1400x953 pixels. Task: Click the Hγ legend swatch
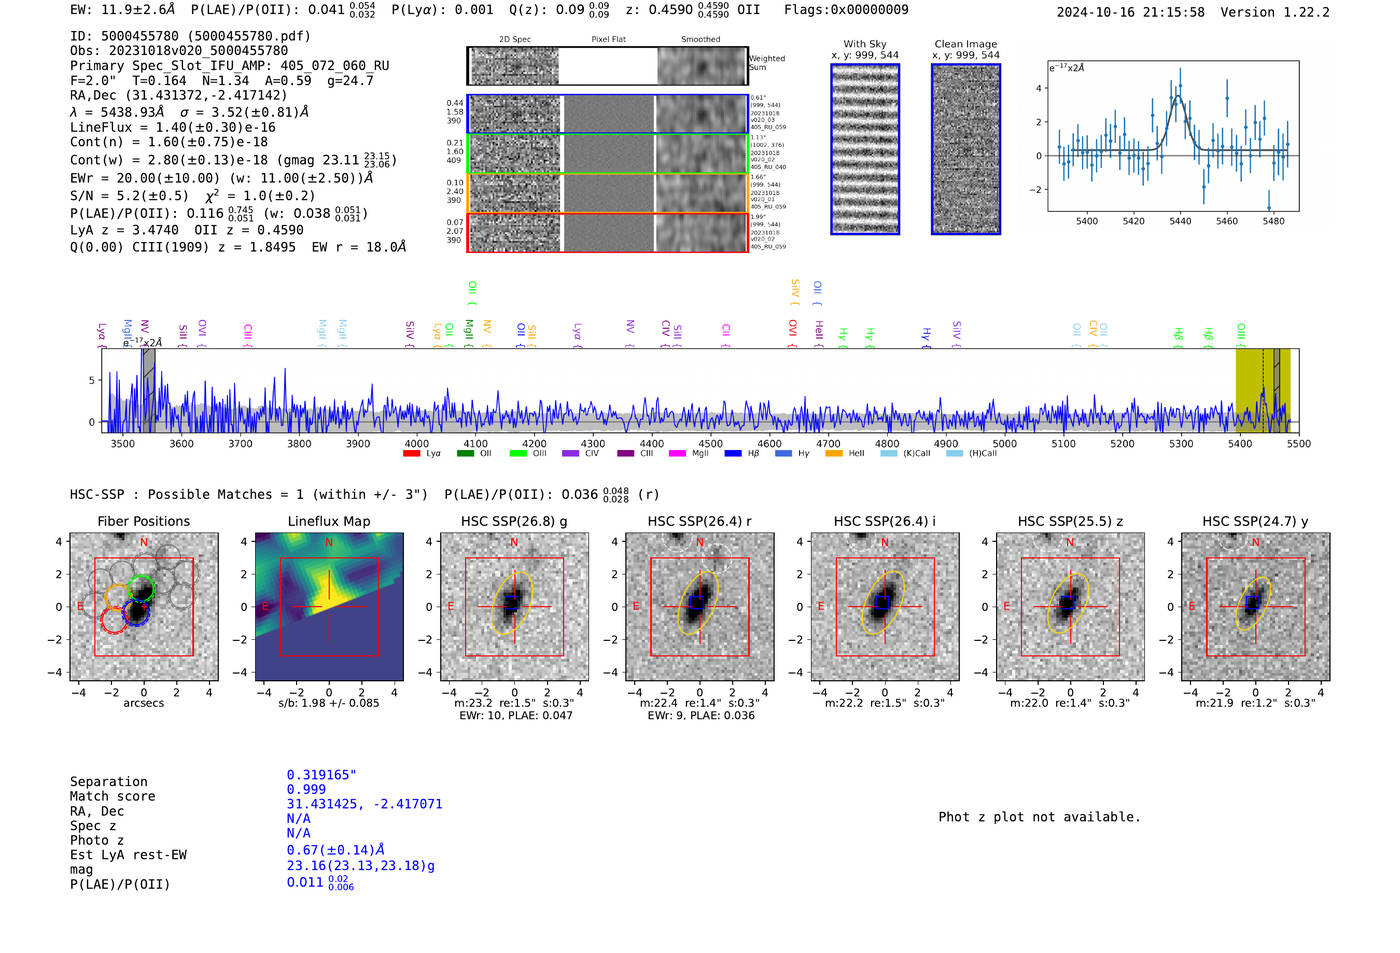(783, 454)
